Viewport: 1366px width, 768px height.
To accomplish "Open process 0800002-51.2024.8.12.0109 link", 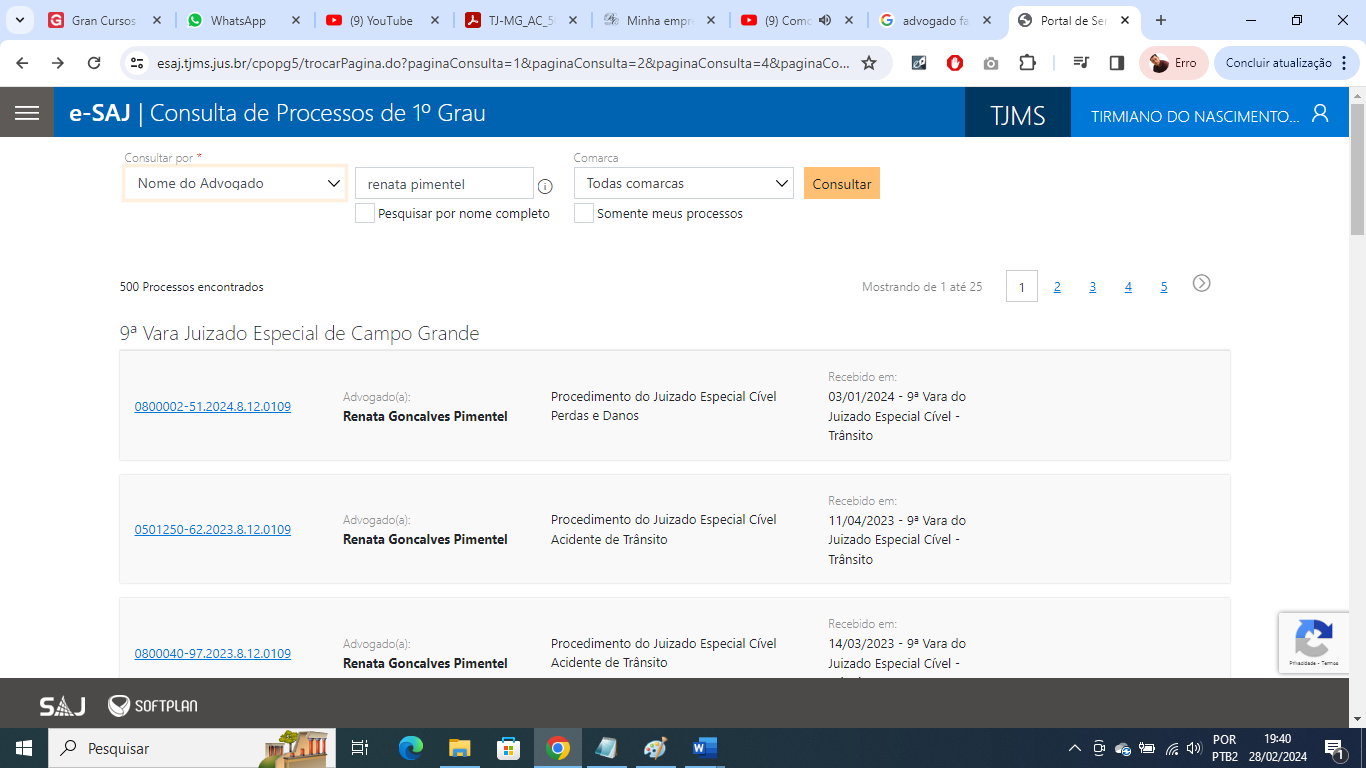I will 213,407.
